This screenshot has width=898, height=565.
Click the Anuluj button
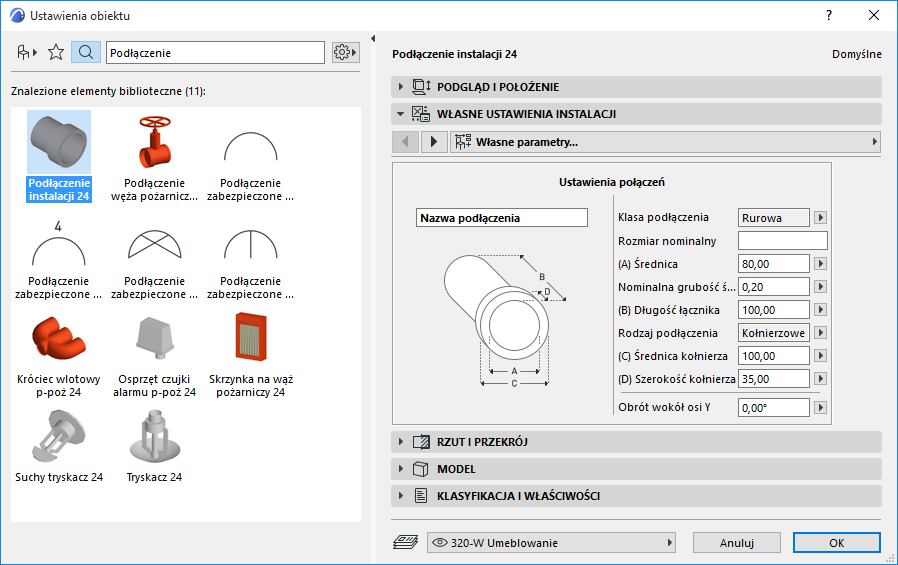(x=736, y=543)
